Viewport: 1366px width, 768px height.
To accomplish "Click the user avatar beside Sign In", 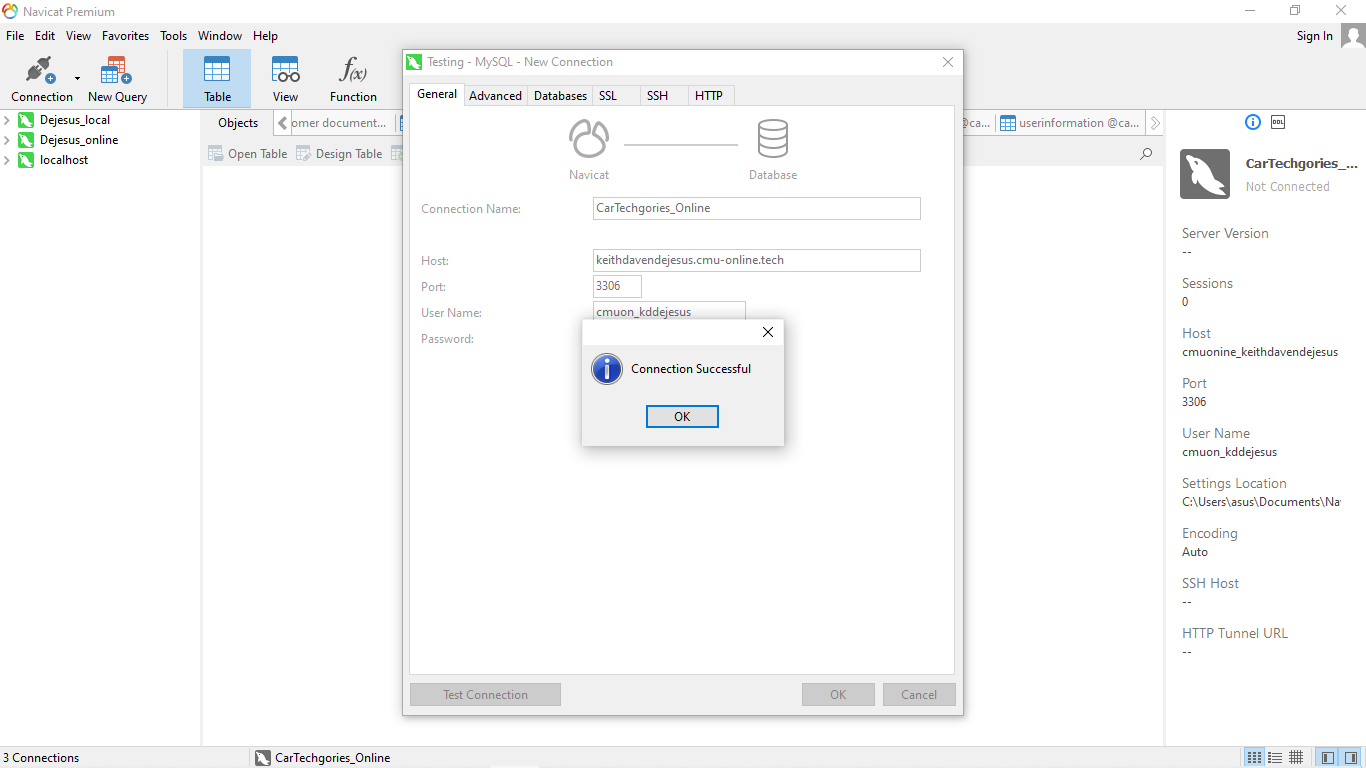I will click(x=1352, y=36).
